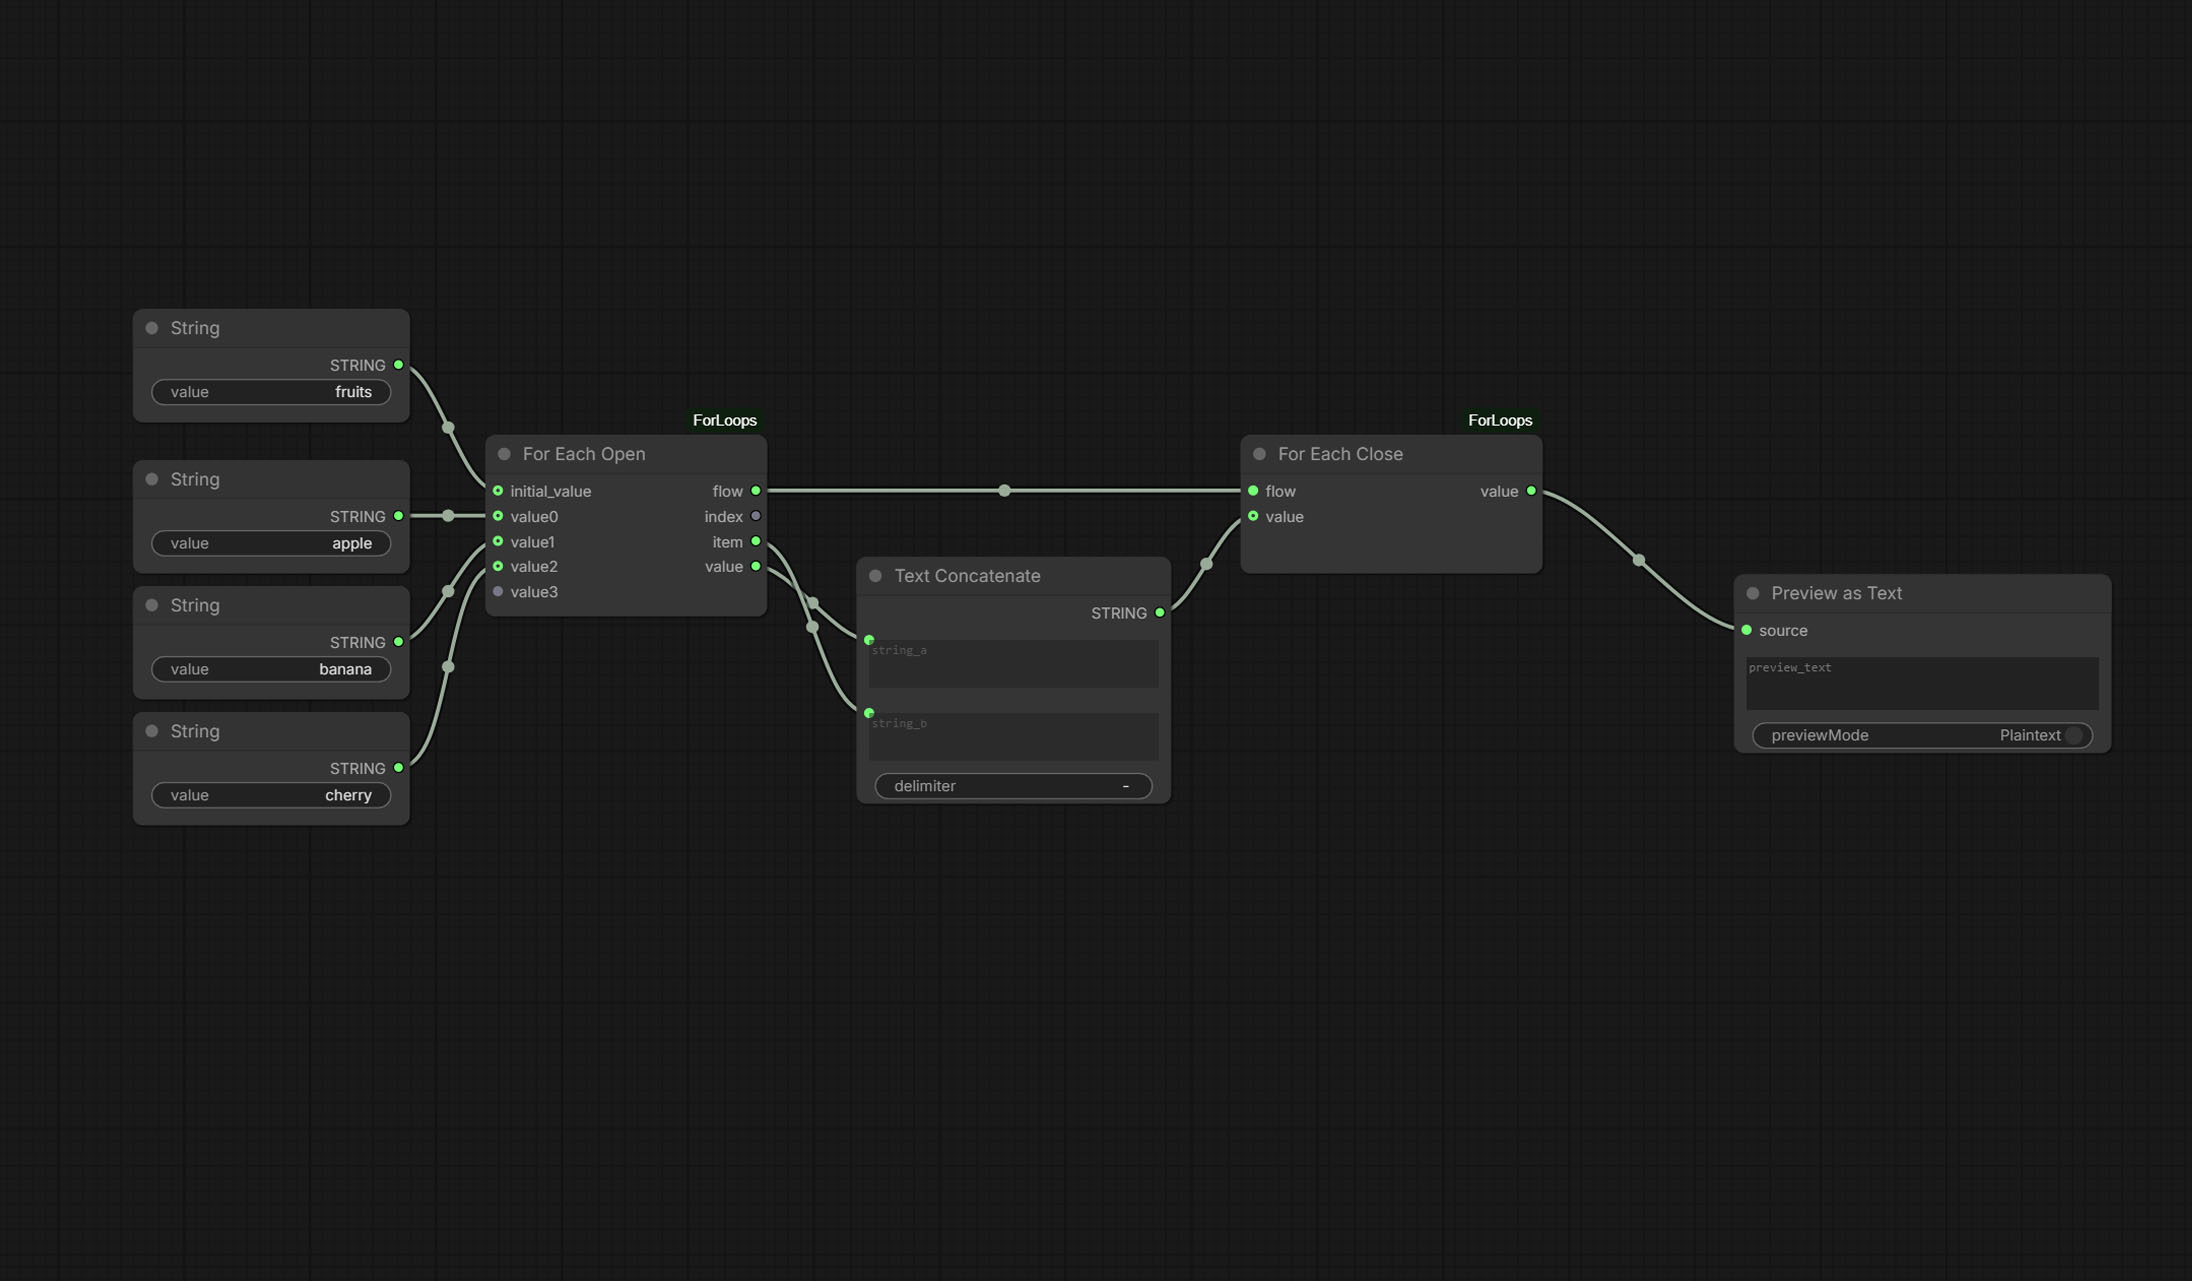2192x1281 pixels.
Task: Click the string_a text area
Action: pos(1013,663)
